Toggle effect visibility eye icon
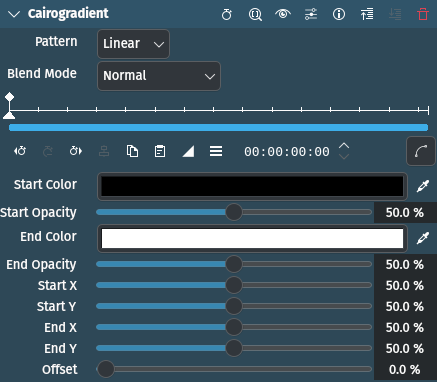Viewport: 437px width, 382px height. (x=283, y=14)
